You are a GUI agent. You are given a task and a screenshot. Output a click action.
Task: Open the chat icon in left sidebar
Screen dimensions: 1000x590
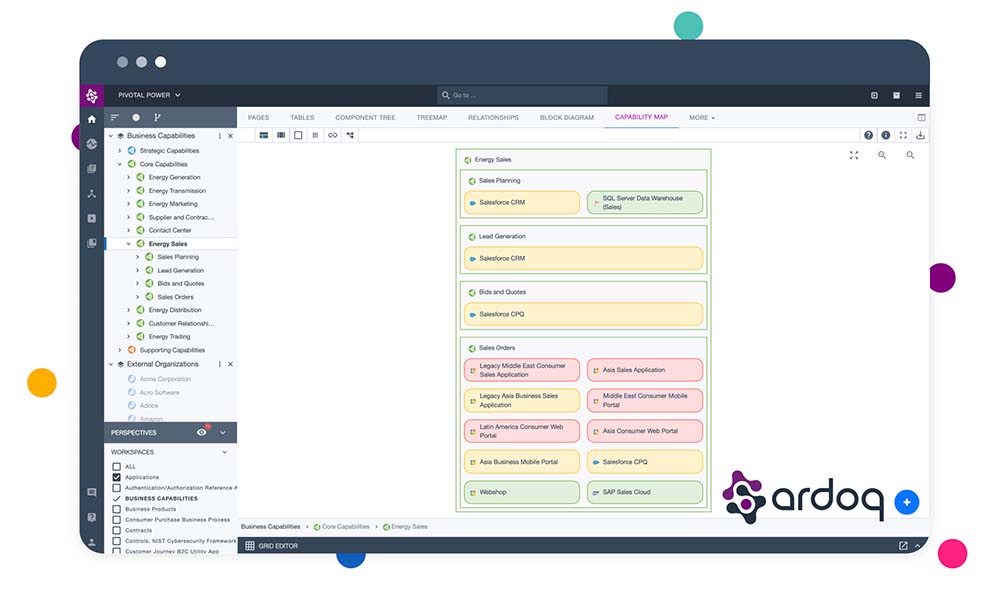92,492
